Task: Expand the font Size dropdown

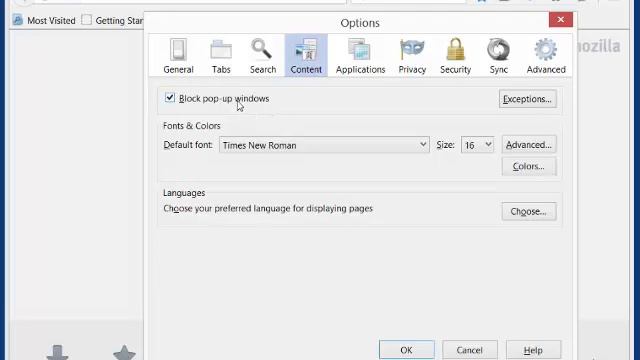Action: 477,145
